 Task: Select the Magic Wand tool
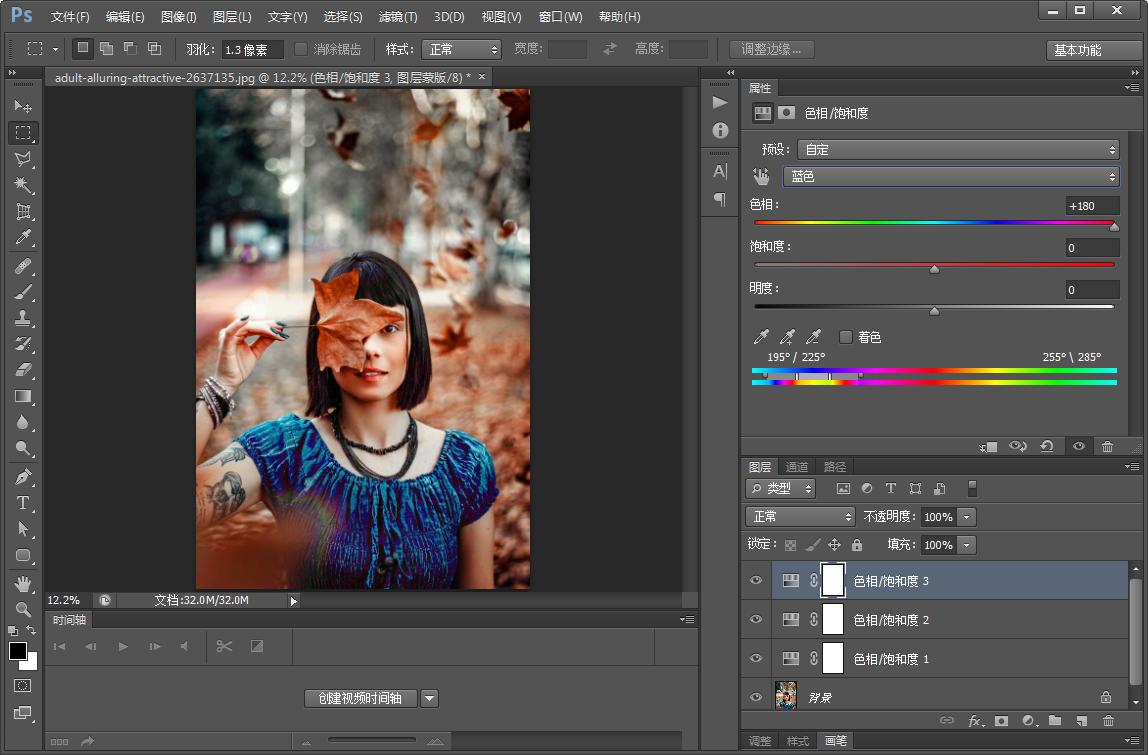pos(23,185)
